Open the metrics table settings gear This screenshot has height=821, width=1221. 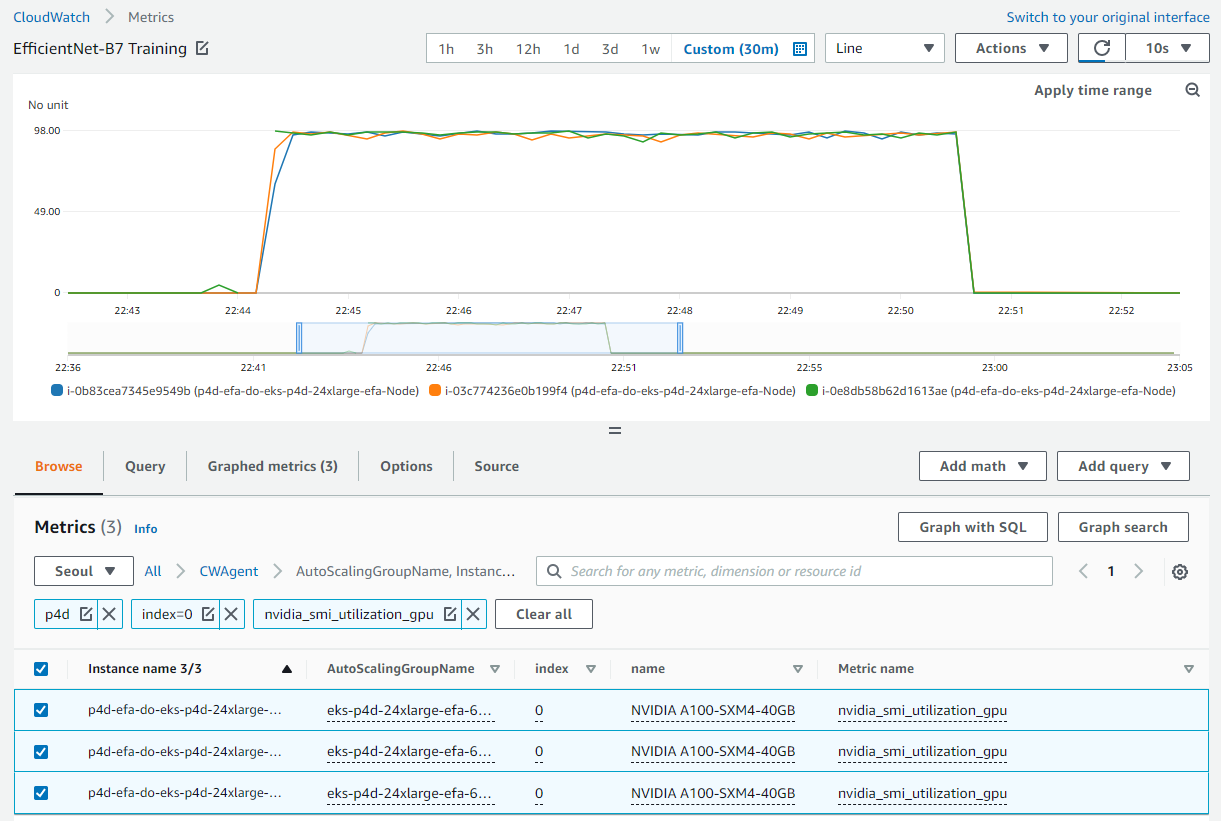coord(1180,572)
